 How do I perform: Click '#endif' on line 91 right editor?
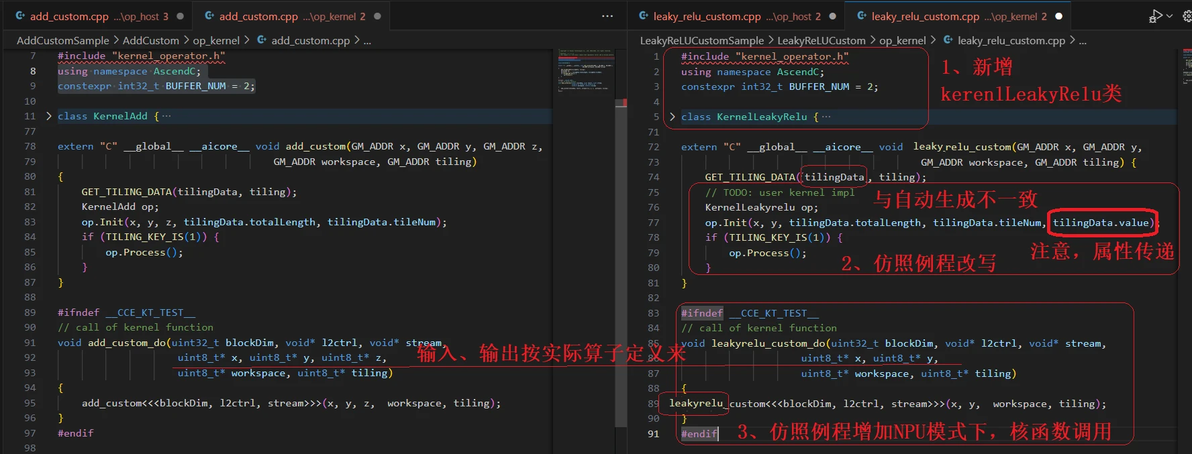coord(699,433)
